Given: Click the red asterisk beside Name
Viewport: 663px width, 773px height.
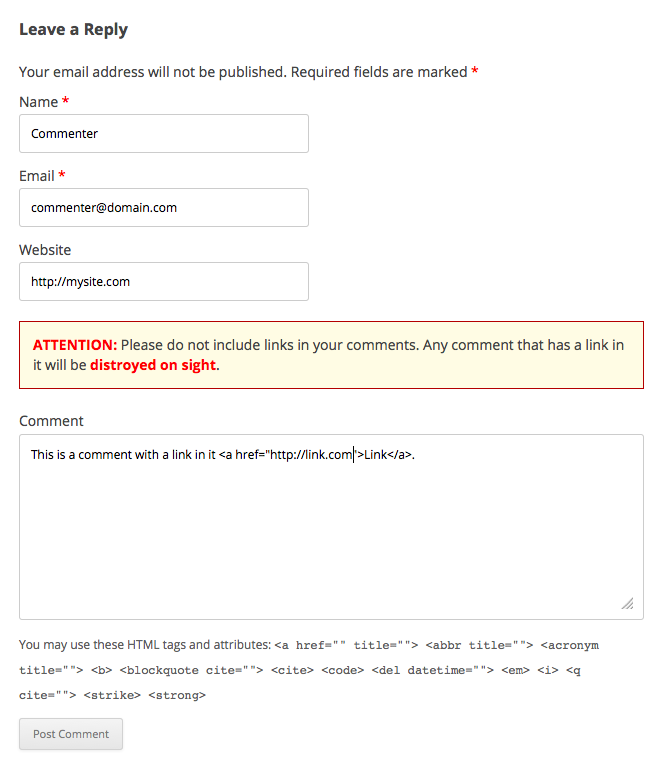Looking at the screenshot, I should click(x=65, y=100).
